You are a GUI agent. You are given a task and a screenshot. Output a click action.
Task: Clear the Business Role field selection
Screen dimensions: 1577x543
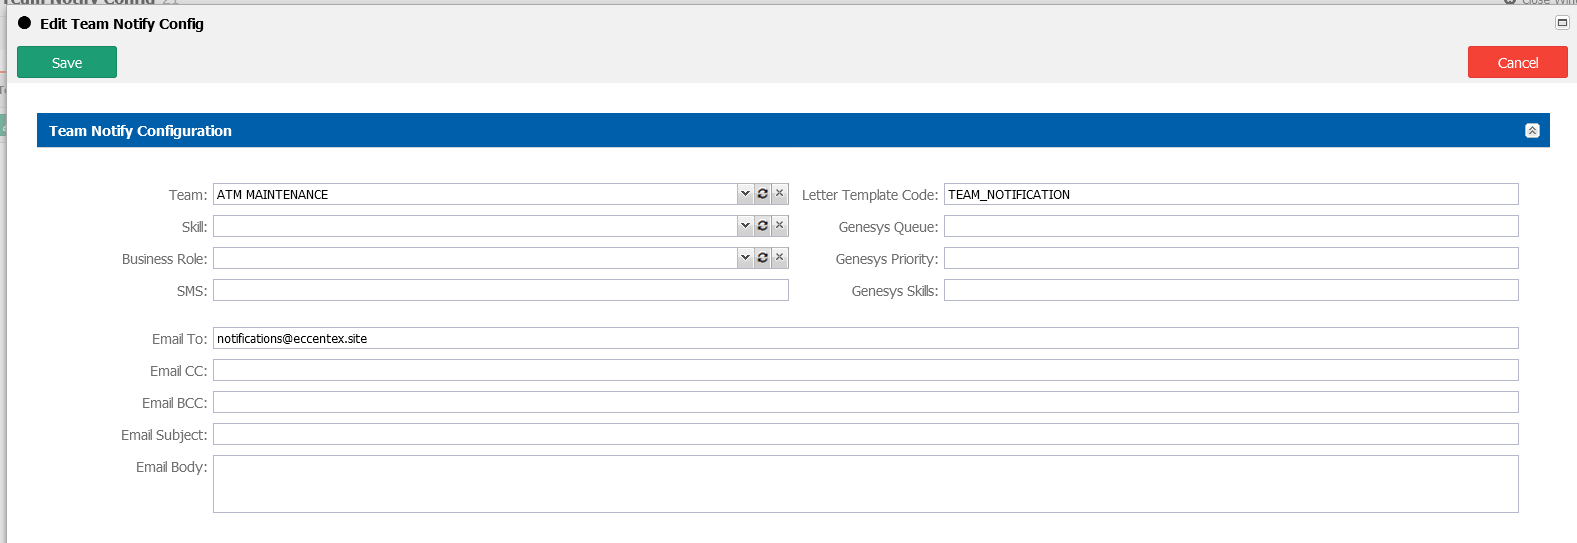click(x=780, y=258)
